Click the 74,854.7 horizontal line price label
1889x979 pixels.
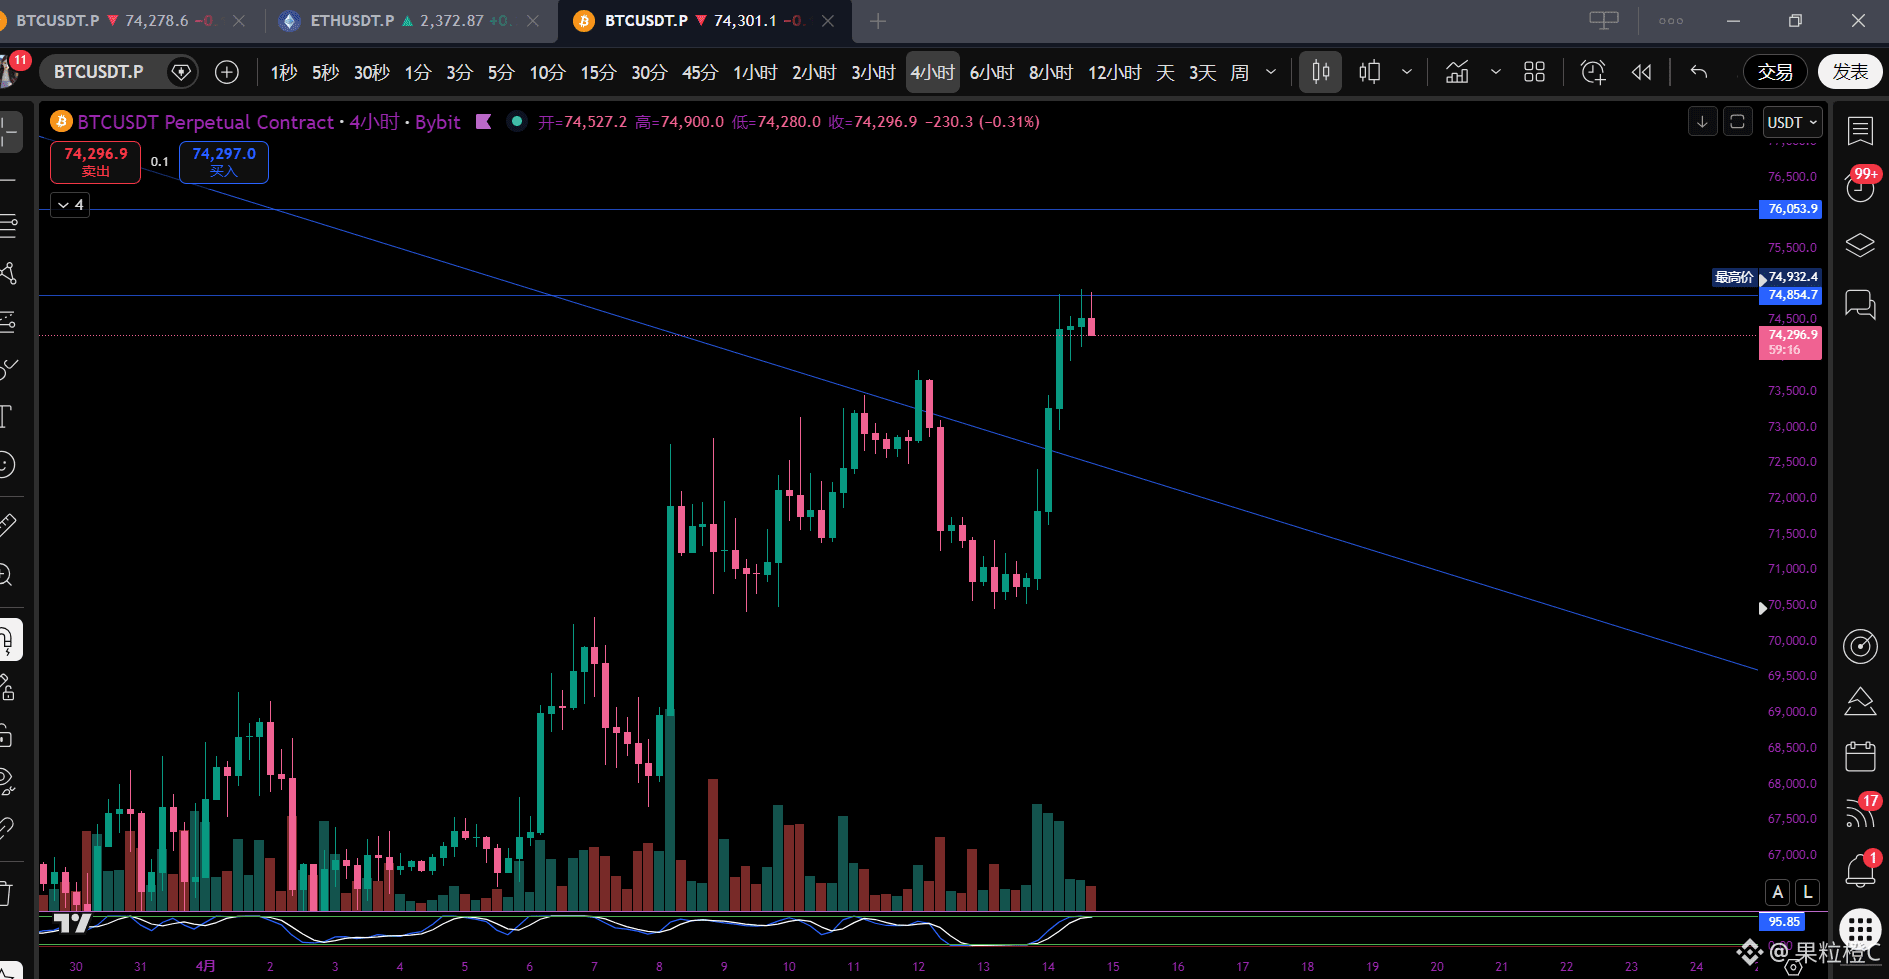coord(1790,295)
